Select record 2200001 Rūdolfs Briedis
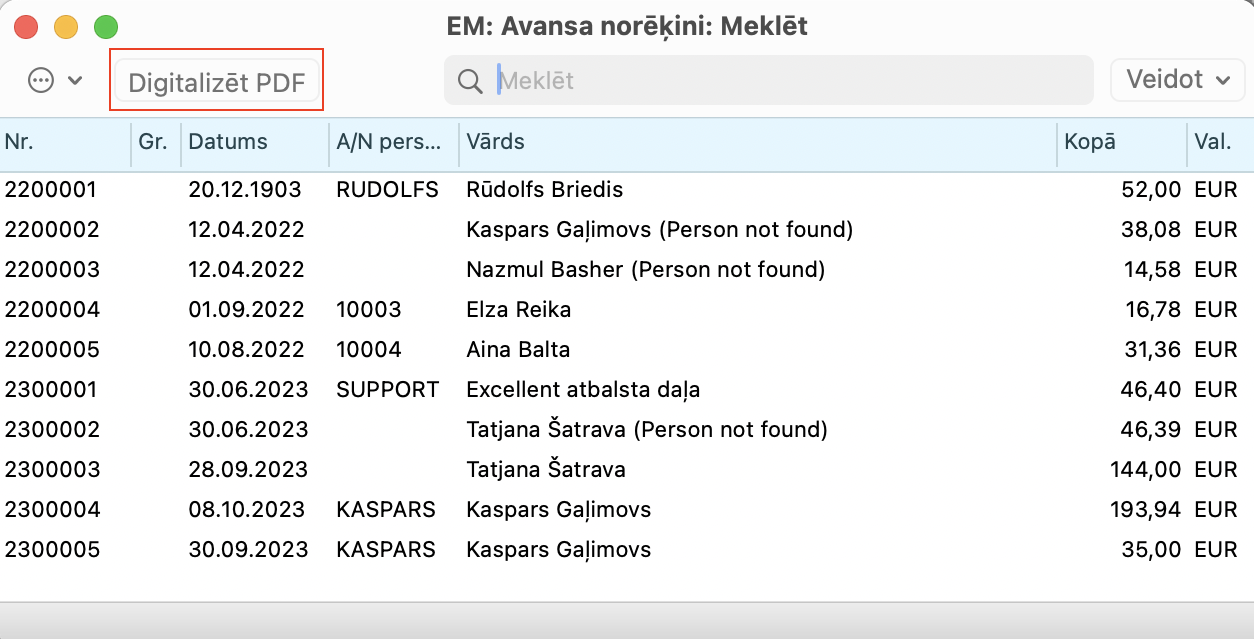Screen dimensions: 1254x639 click(x=545, y=190)
